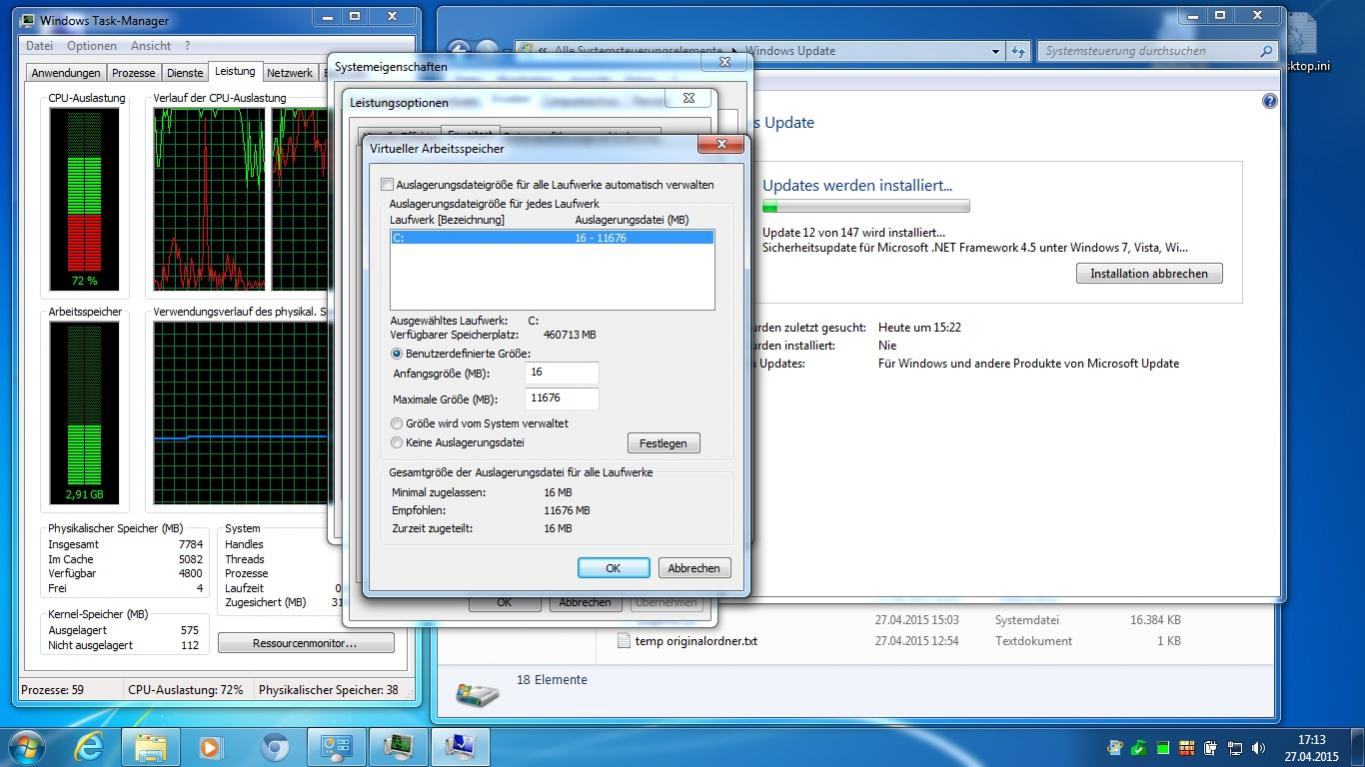Click the Updates installation progress bar
1365x767 pixels.
coord(866,206)
